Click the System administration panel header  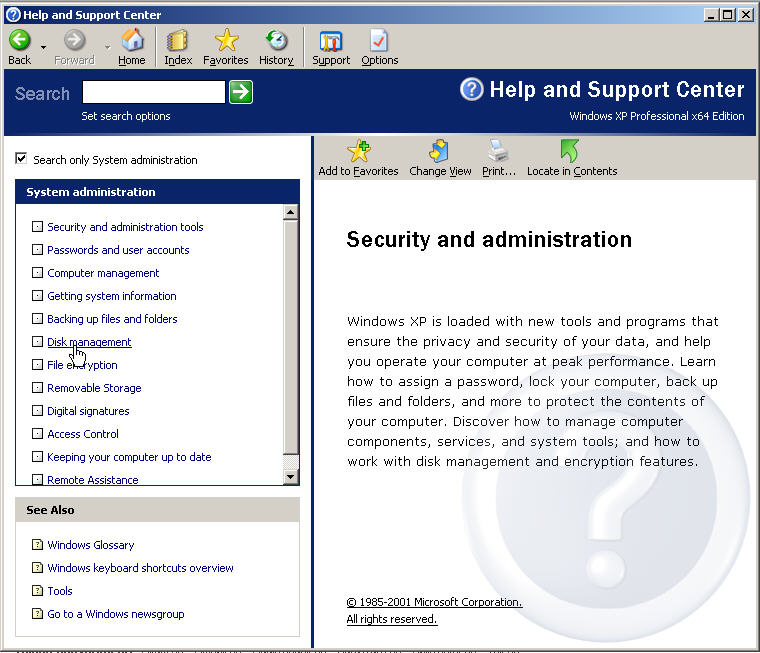(158, 192)
